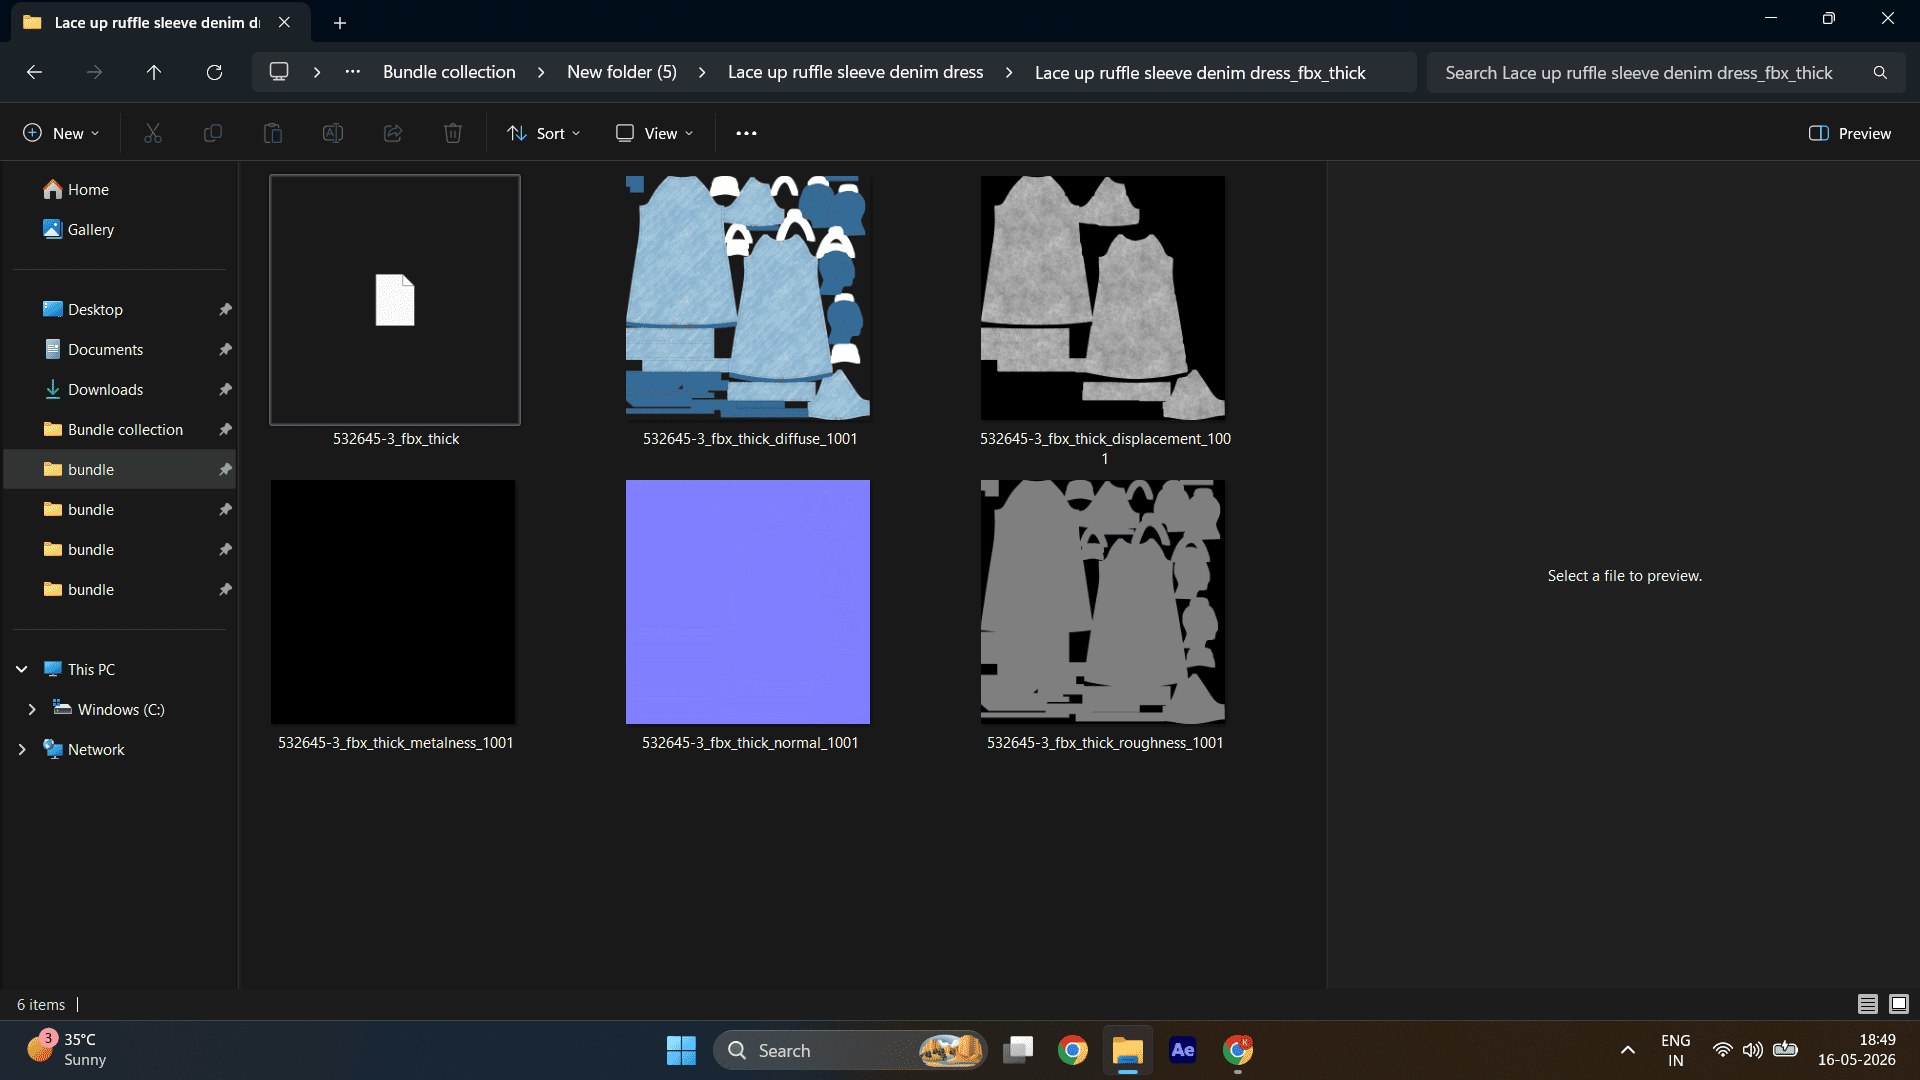Image resolution: width=1920 pixels, height=1080 pixels.
Task: Click the Delete trash icon in toolbar
Action: [453, 133]
